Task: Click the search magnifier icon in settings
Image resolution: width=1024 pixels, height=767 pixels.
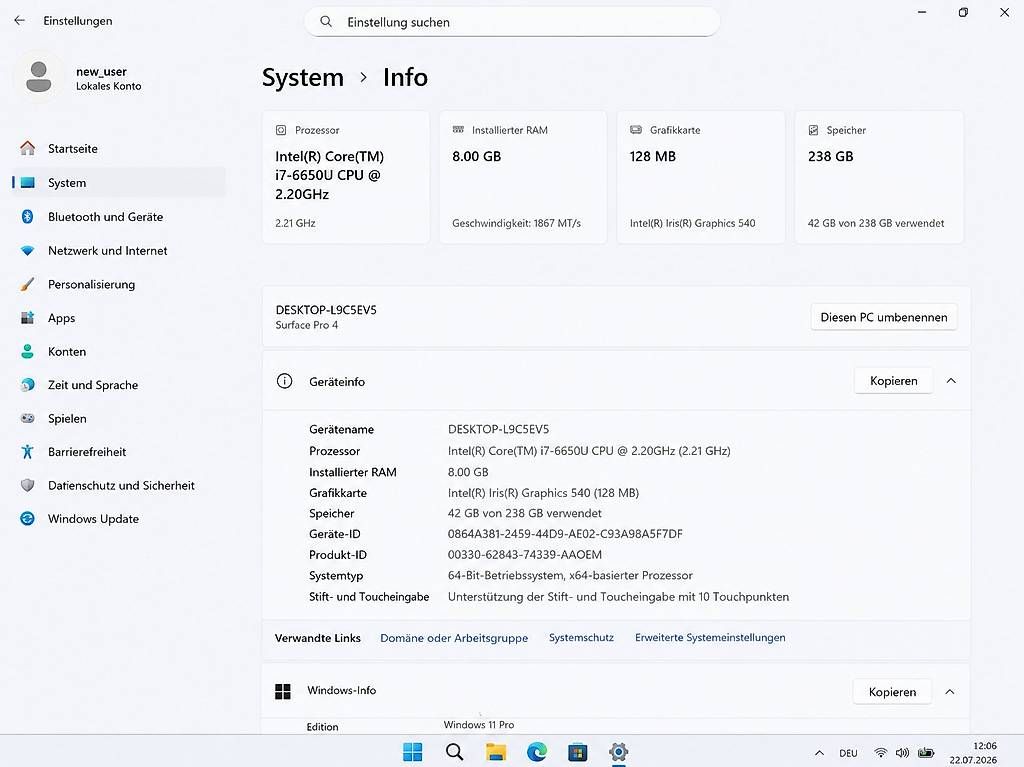Action: tap(326, 22)
